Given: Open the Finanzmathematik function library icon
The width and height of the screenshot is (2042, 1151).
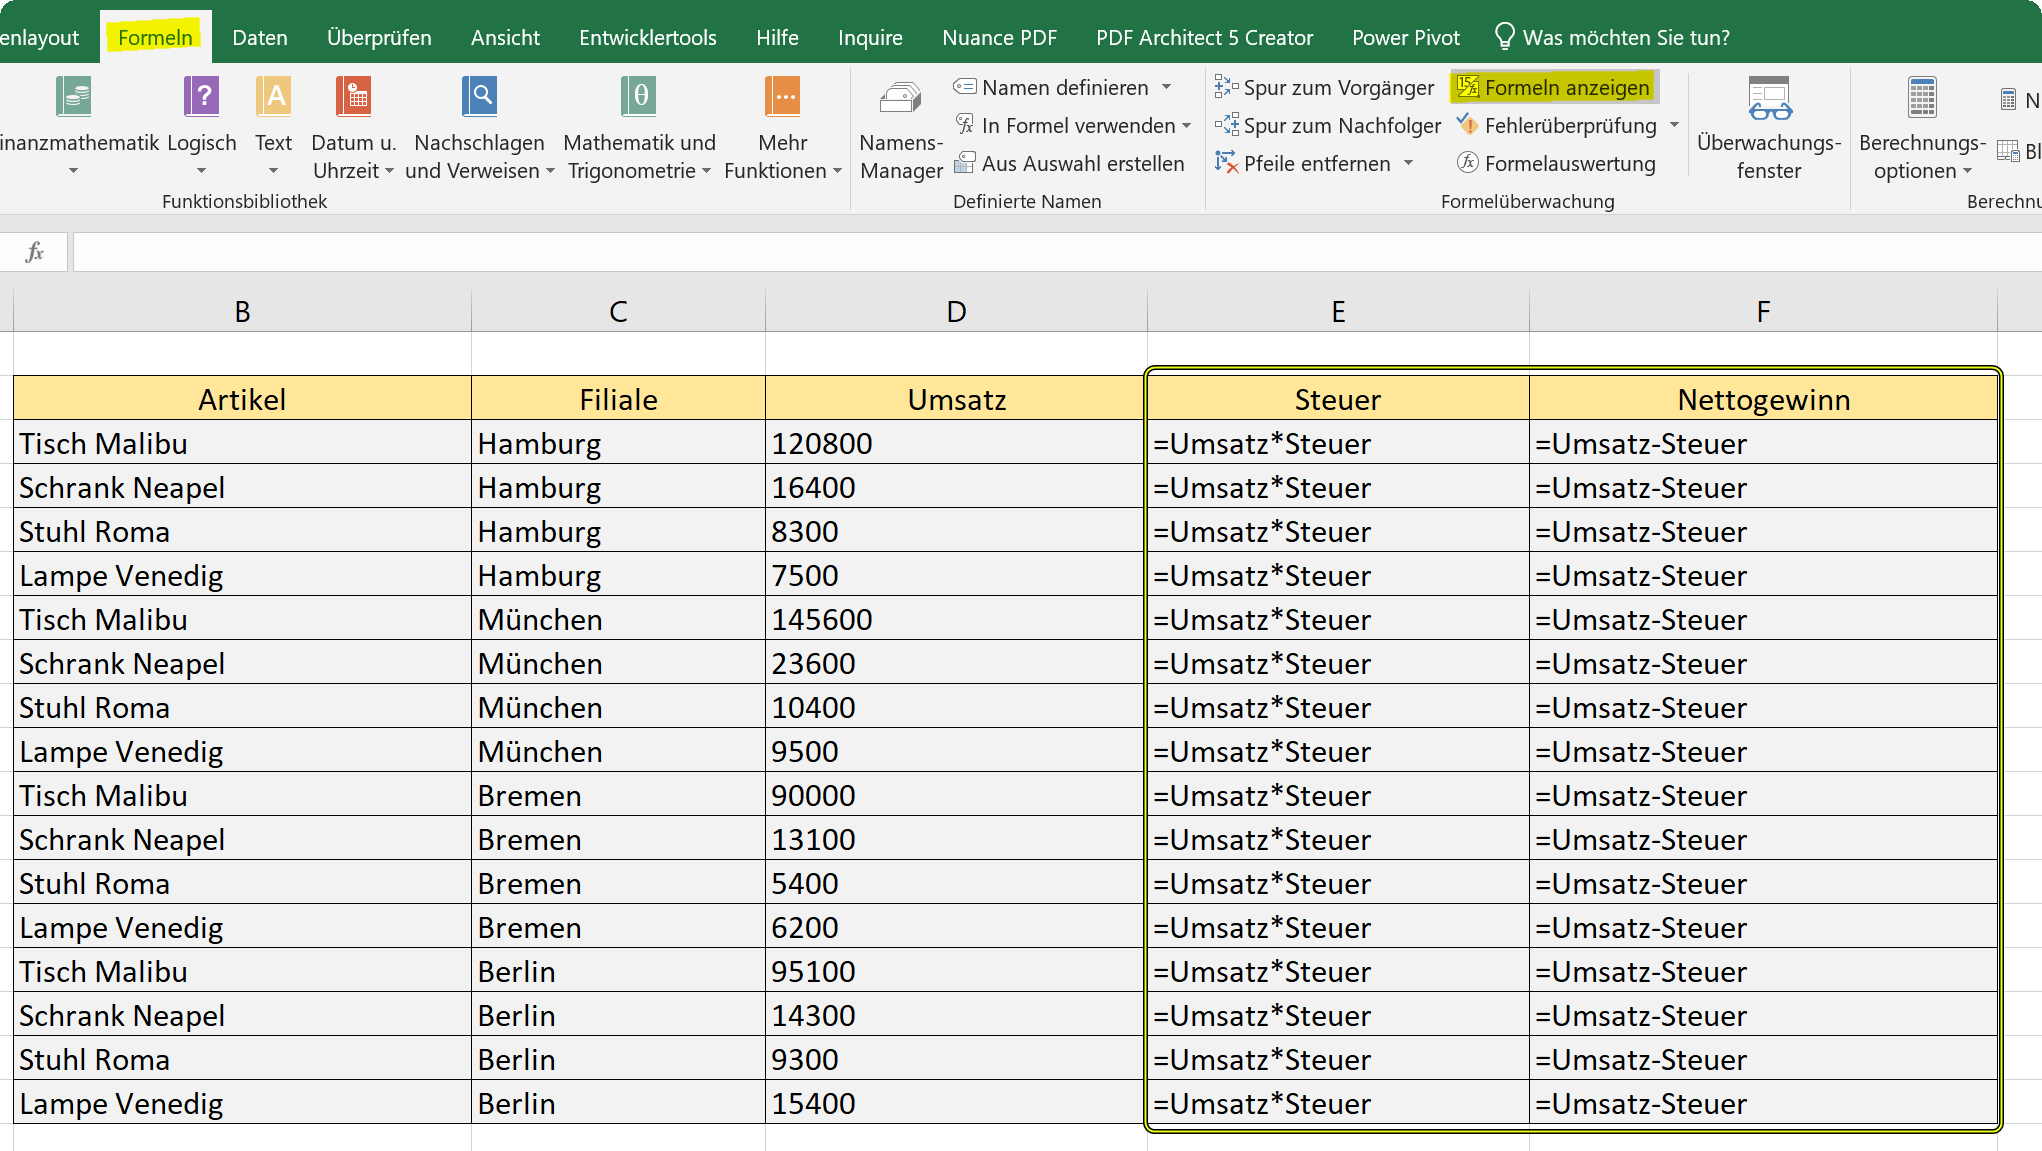Looking at the screenshot, I should tap(74, 97).
